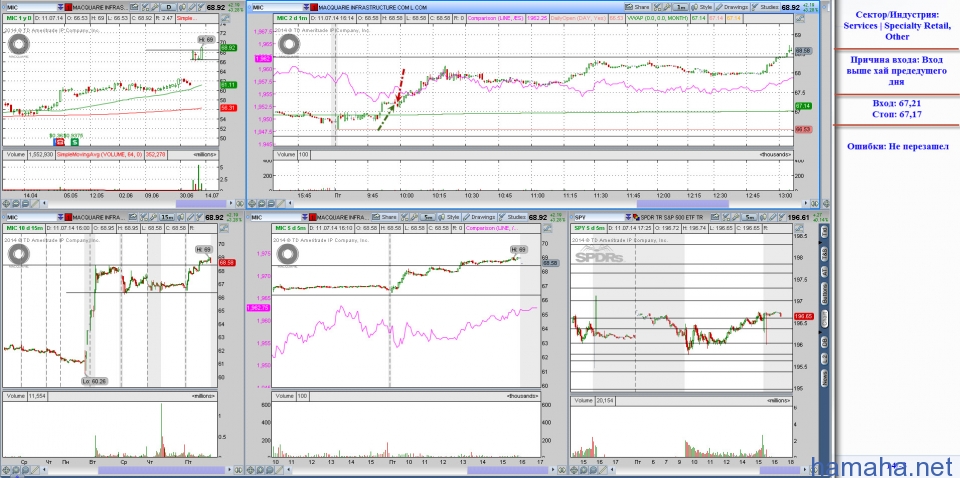Image resolution: width=960 pixels, height=478 pixels.
Task: Expand symbol dropdown arrow in top 1m MIC chart
Action: (306, 7)
